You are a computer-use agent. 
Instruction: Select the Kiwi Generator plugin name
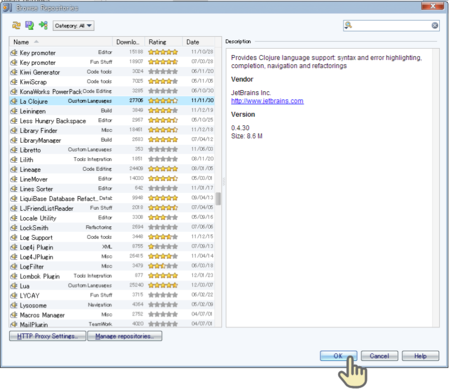[40, 72]
